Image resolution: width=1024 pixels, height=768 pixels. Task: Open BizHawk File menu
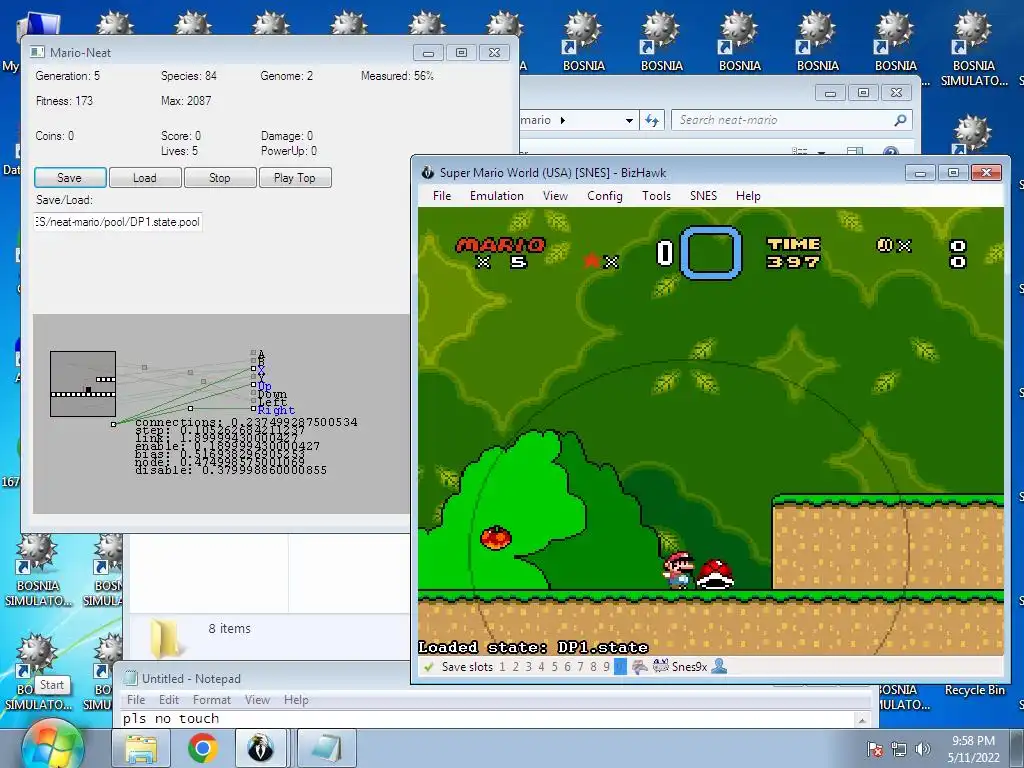point(441,196)
